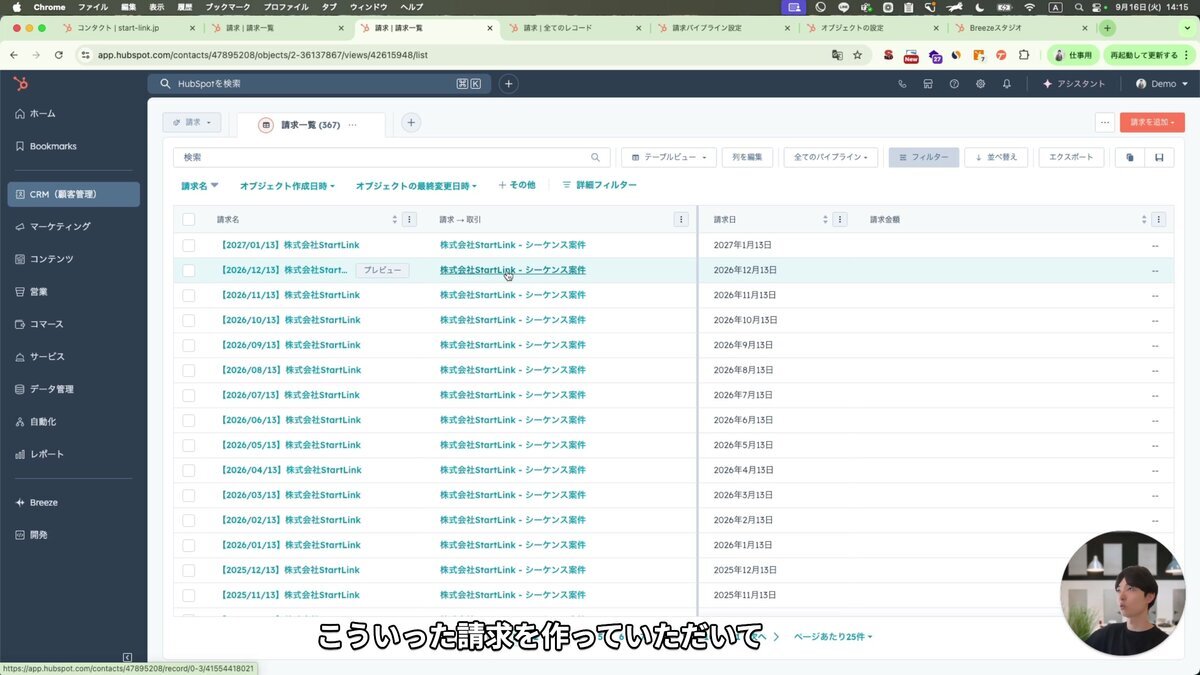Click the duplicate view copy icon
The width and height of the screenshot is (1200, 675).
[x=1130, y=157]
